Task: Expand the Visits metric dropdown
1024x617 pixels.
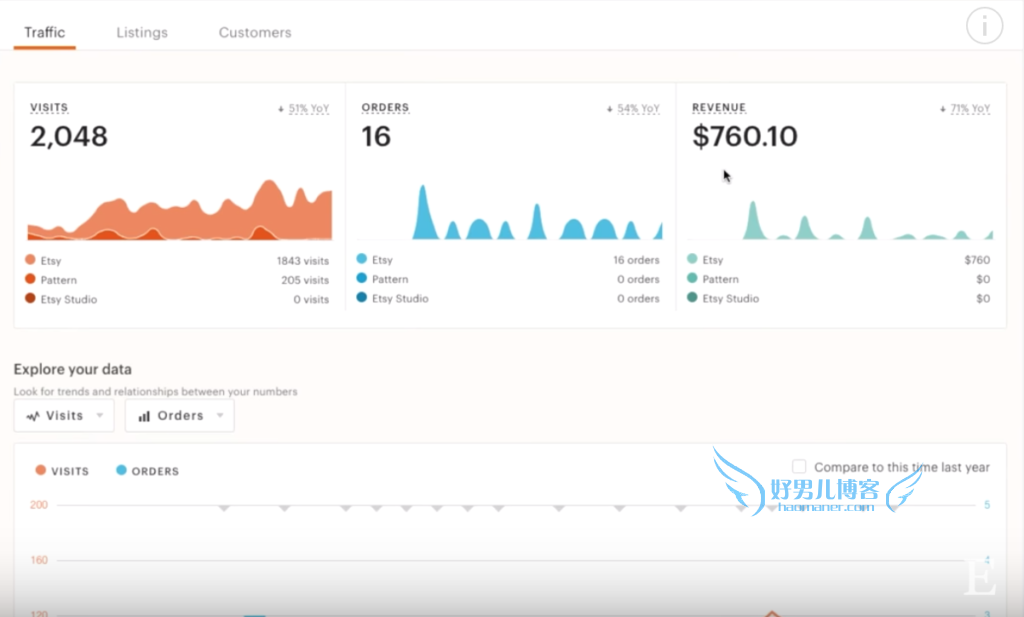Action: pos(64,416)
